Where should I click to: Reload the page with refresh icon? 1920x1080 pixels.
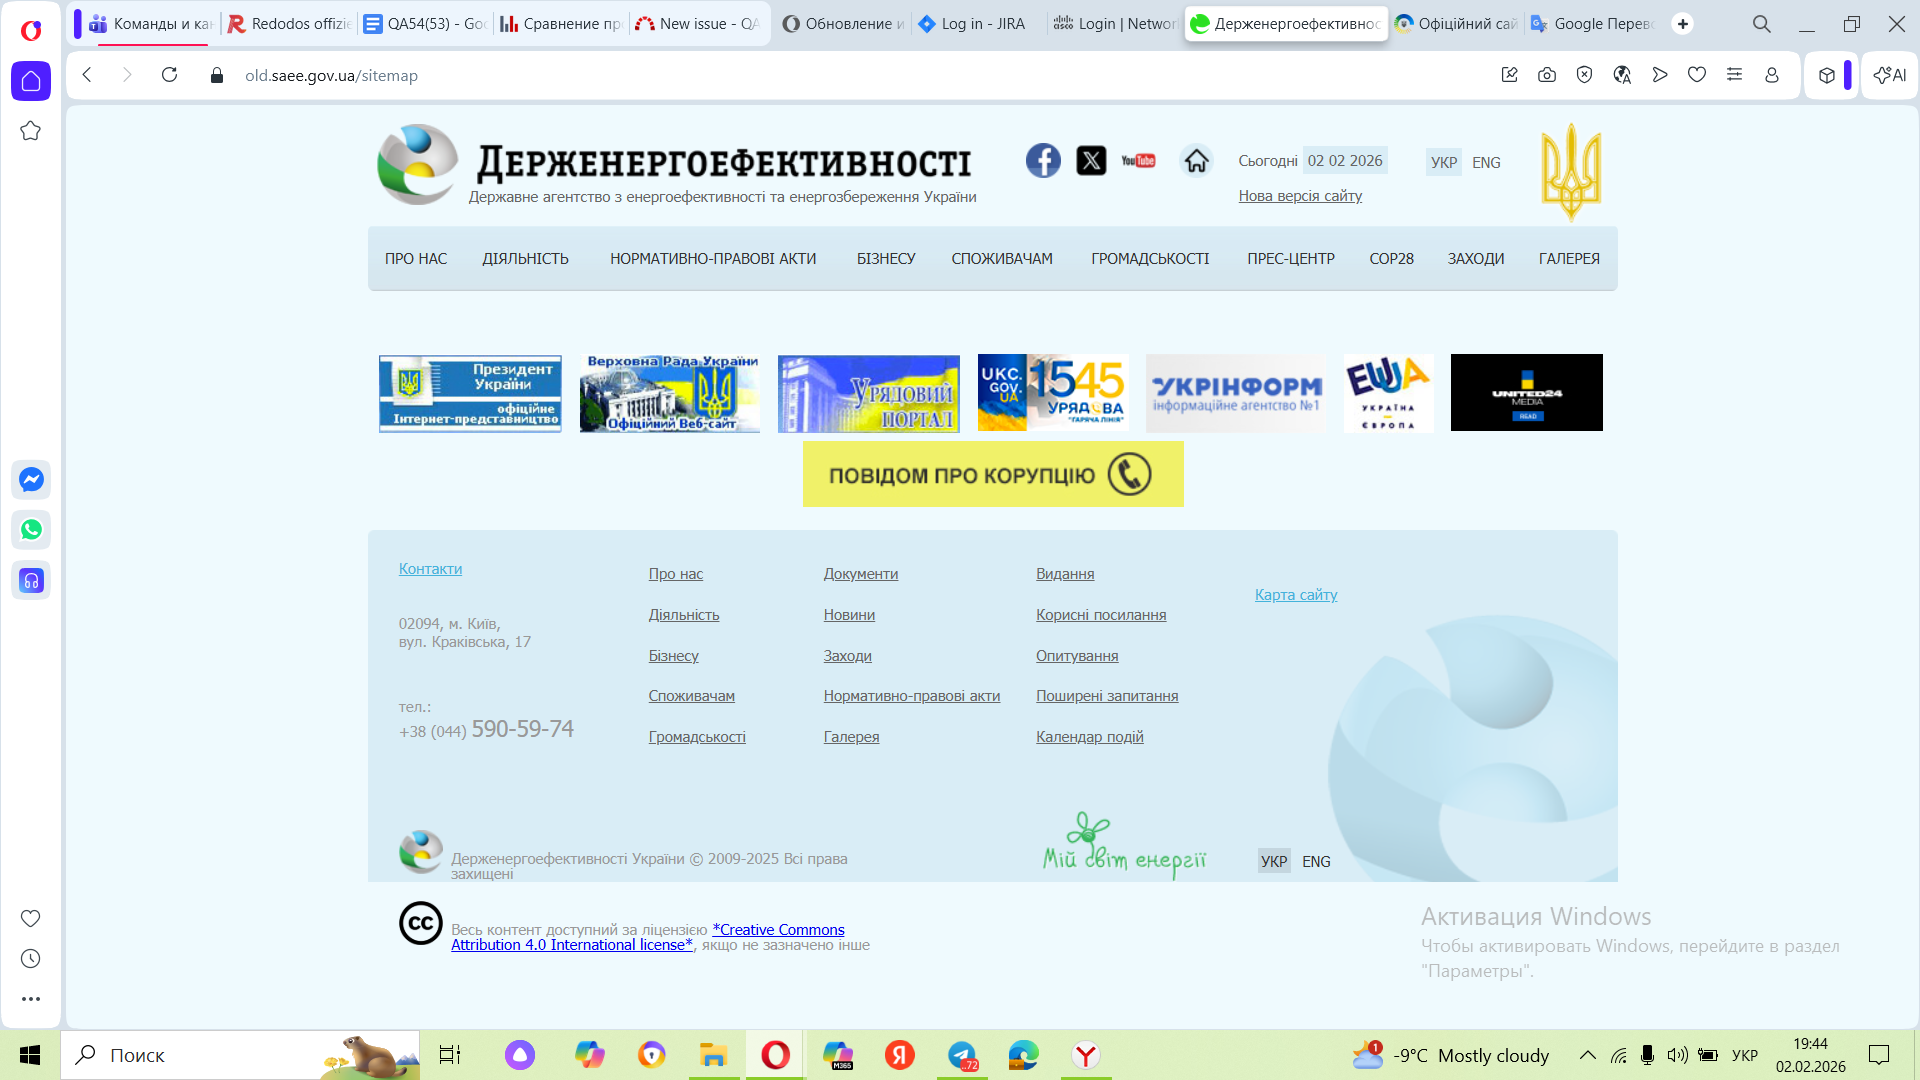[169, 75]
